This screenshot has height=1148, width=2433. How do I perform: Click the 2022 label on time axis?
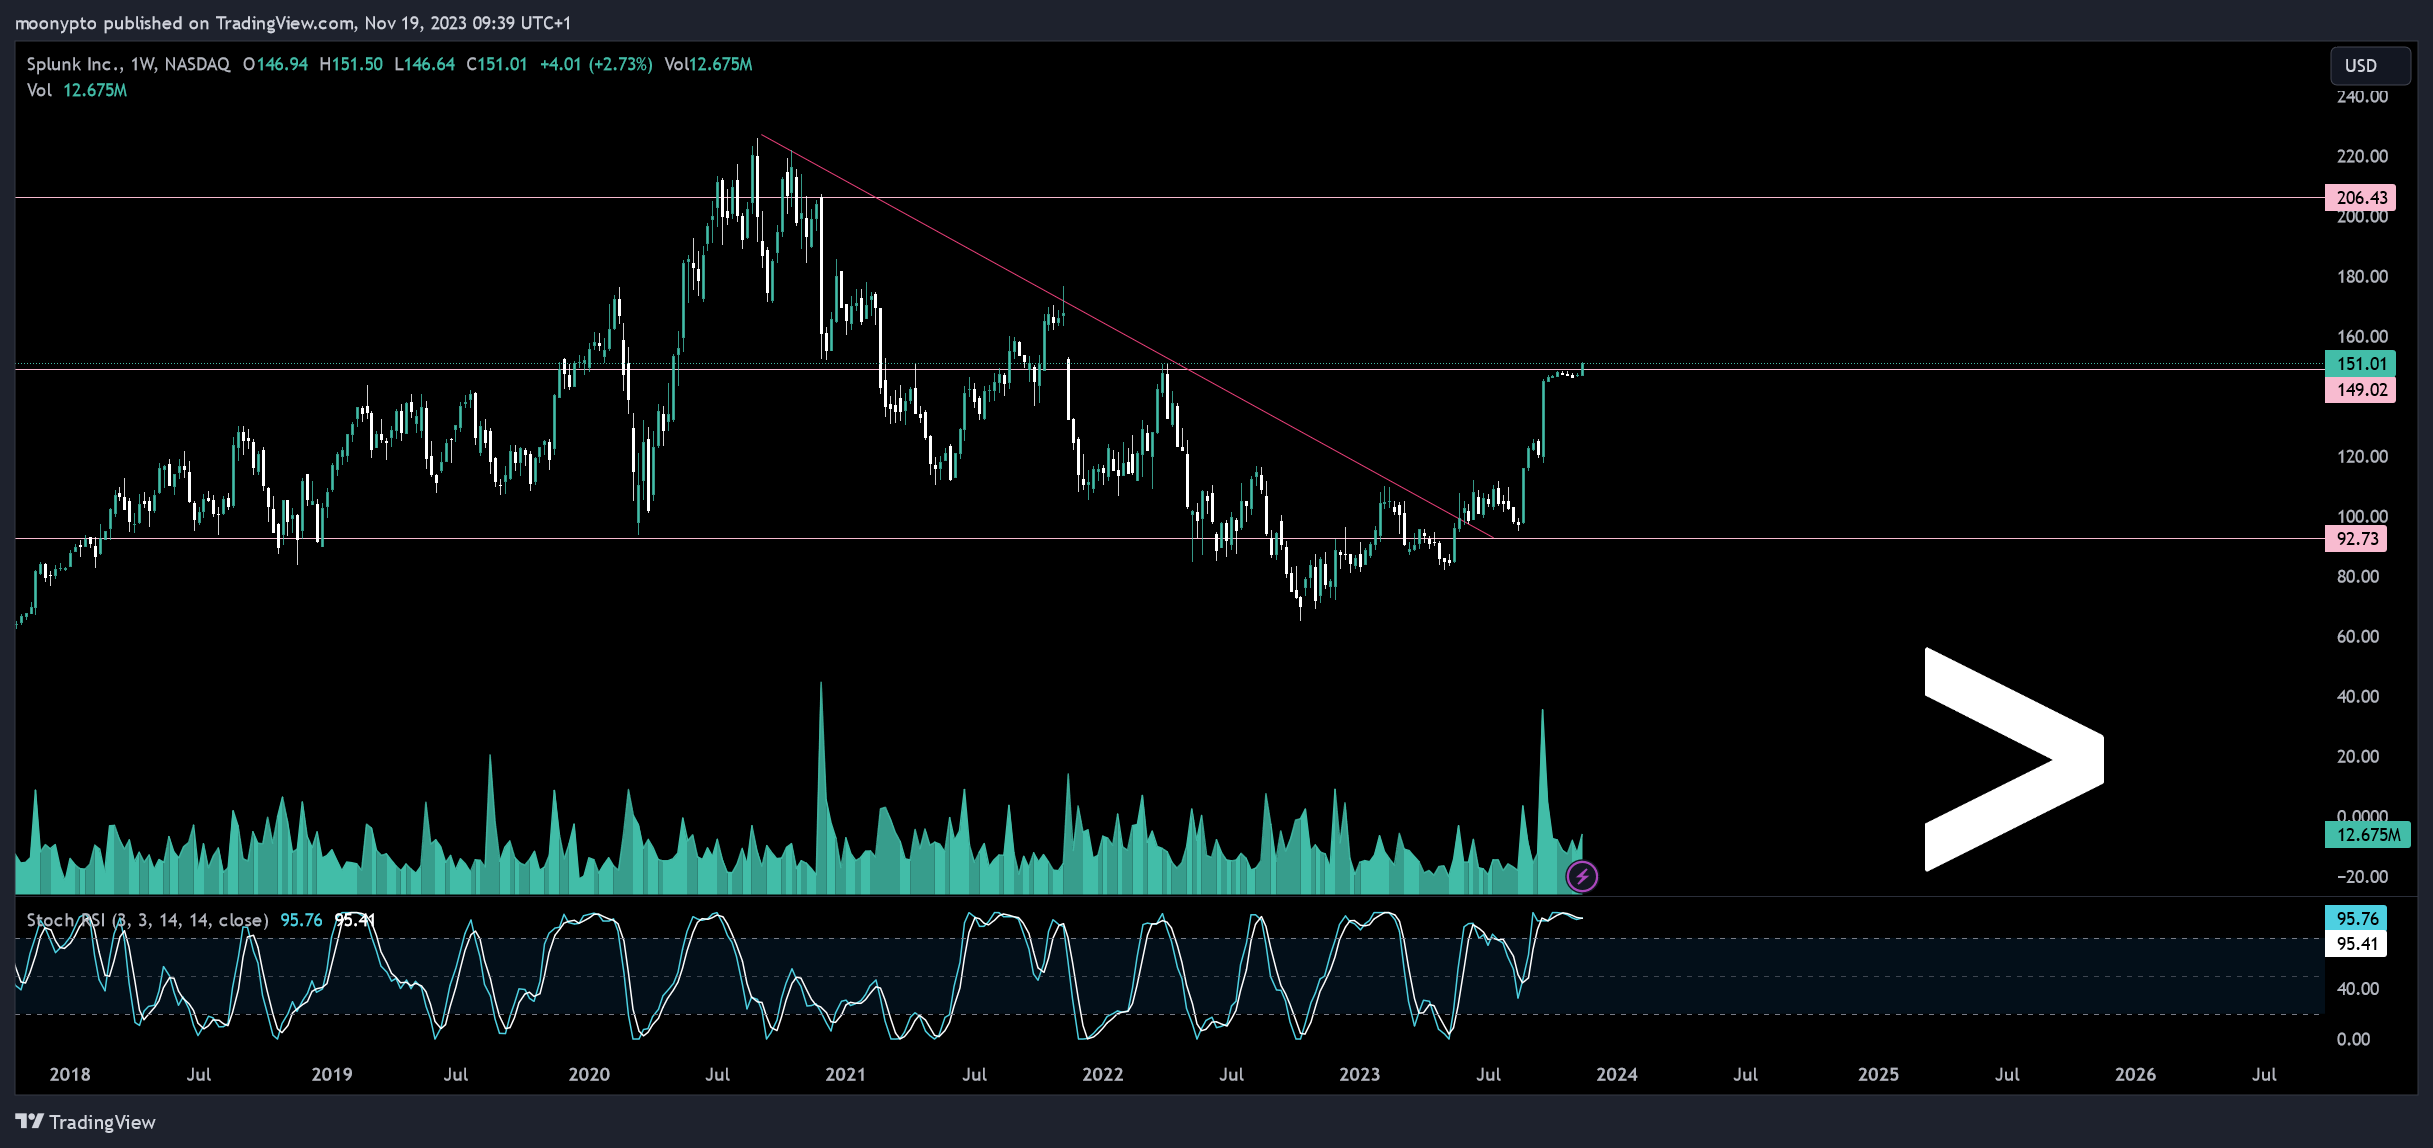pos(1103,1074)
